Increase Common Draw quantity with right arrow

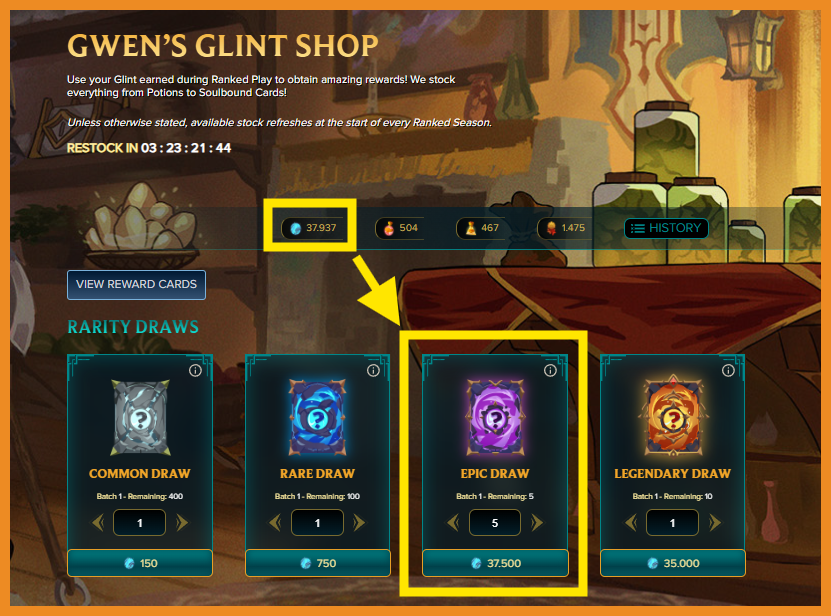(182, 523)
